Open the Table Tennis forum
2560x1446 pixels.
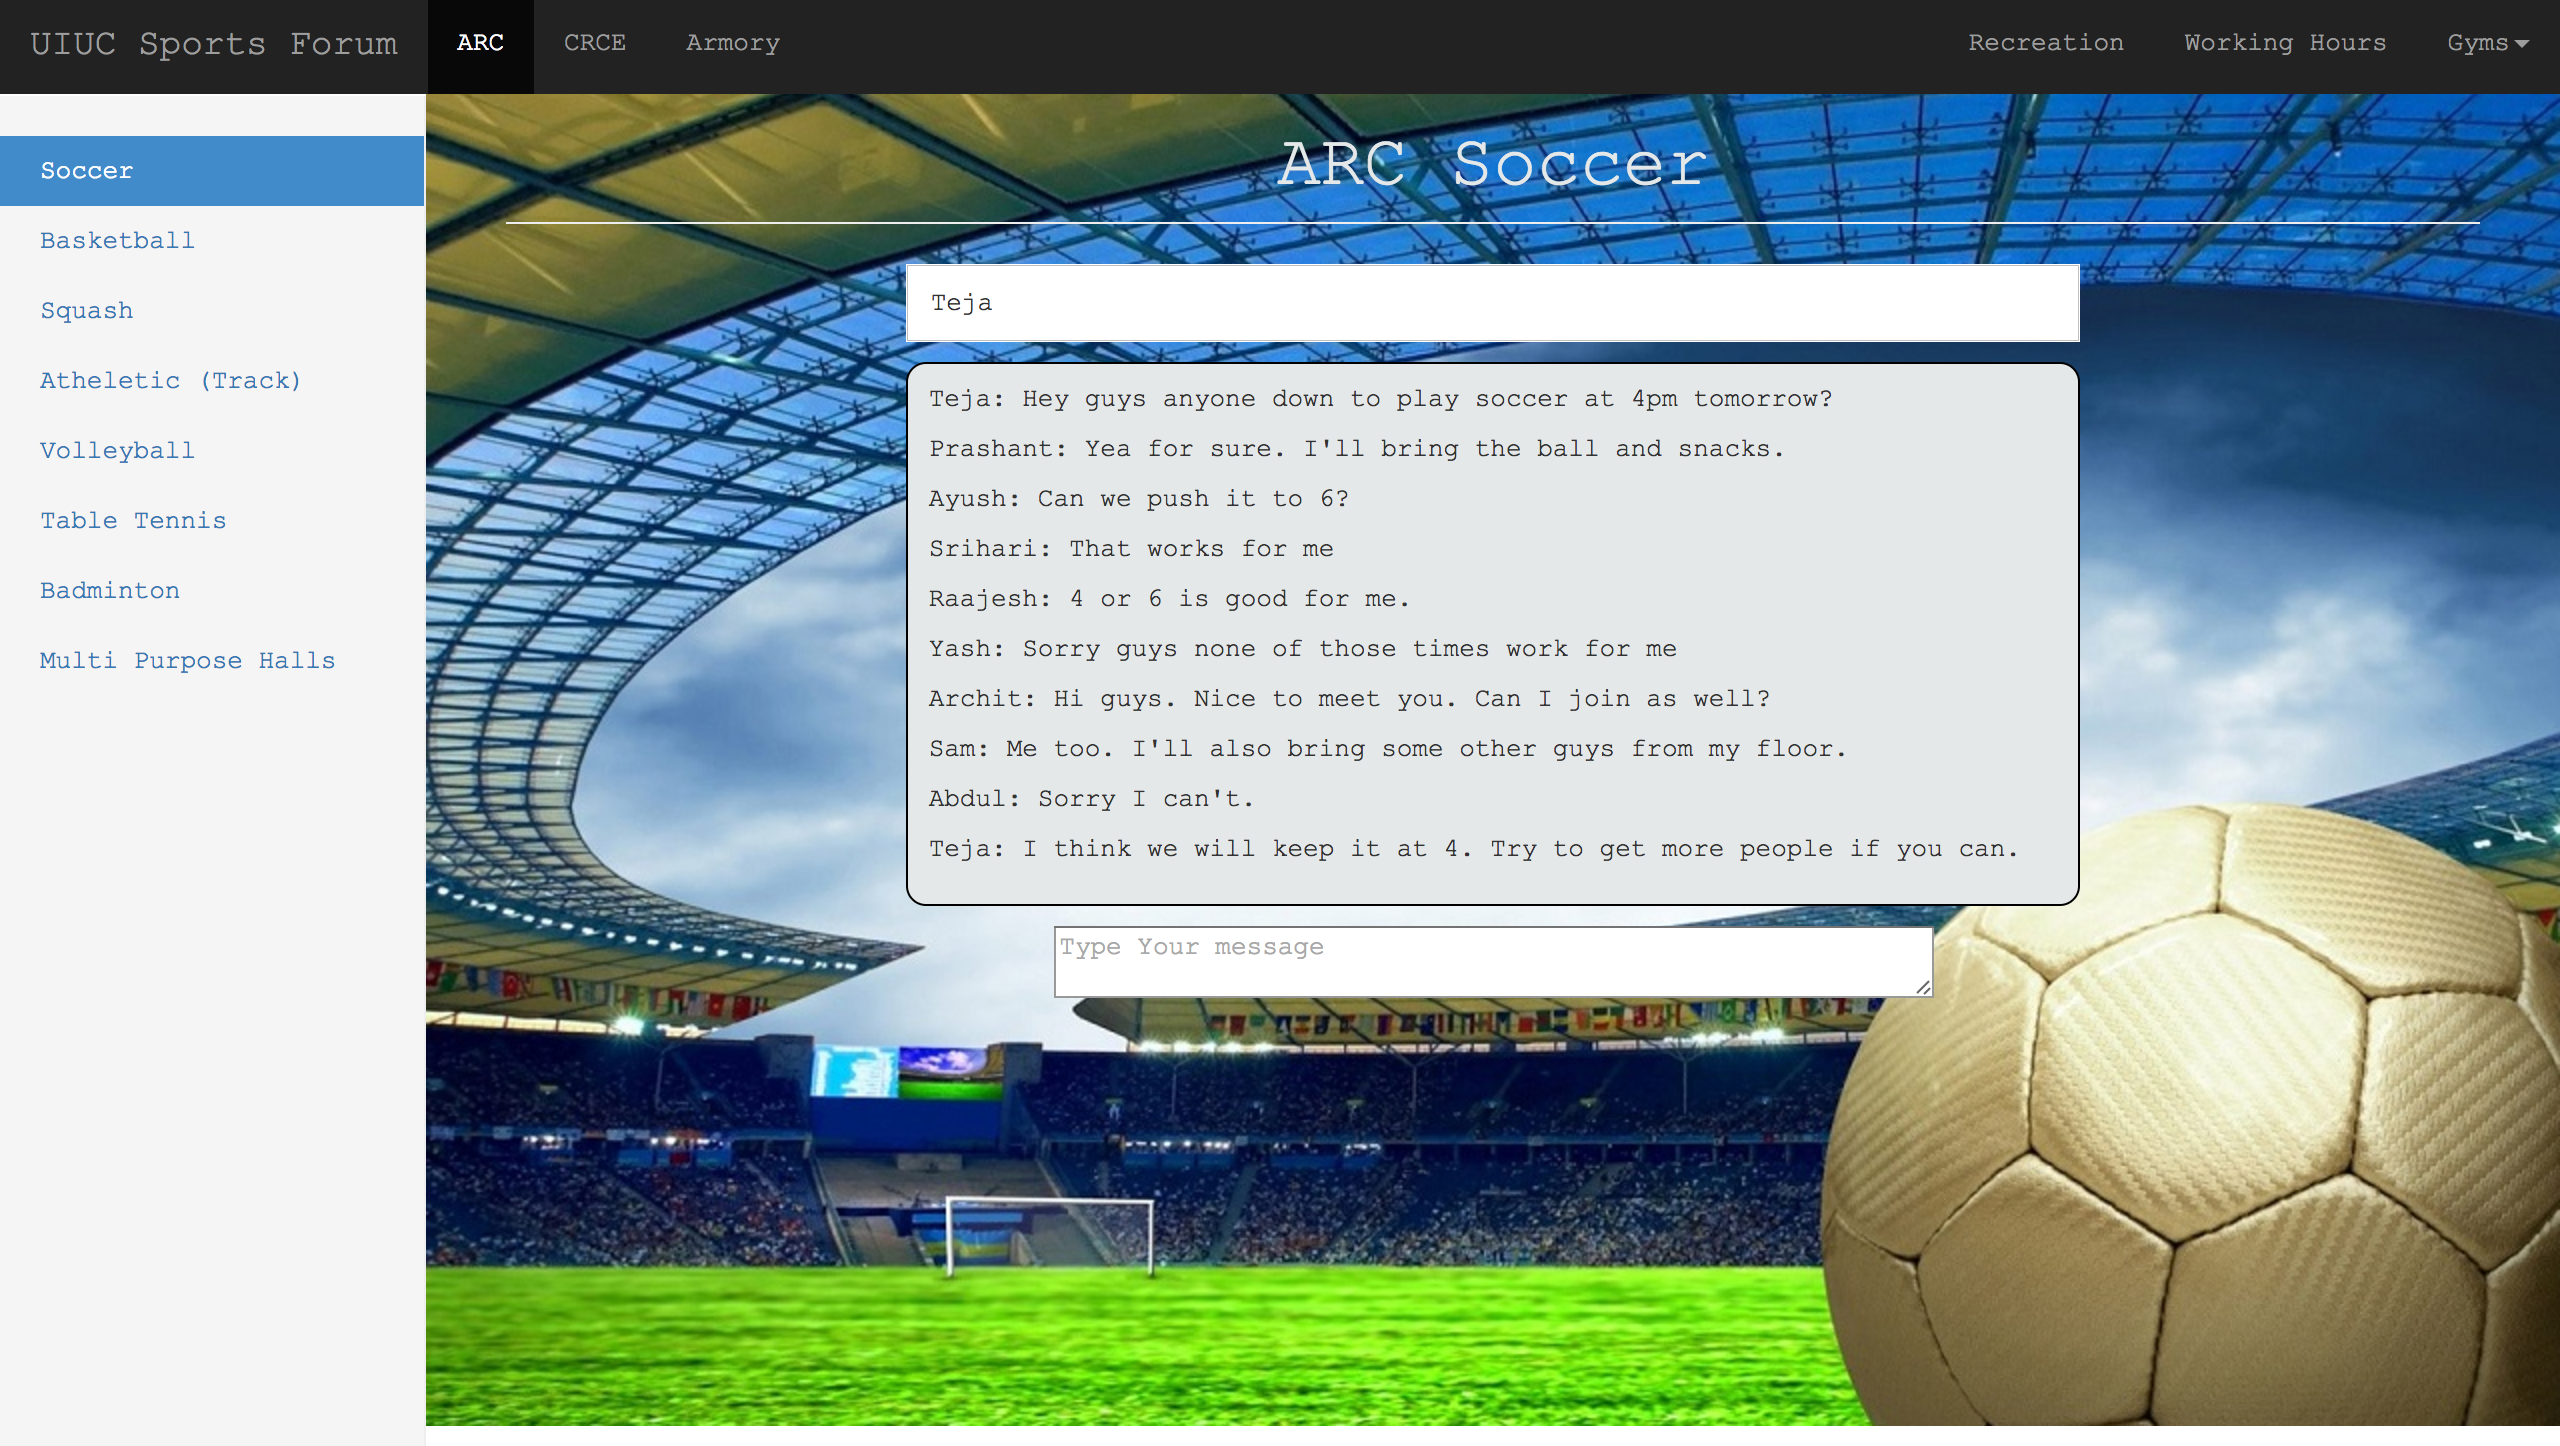click(x=133, y=521)
